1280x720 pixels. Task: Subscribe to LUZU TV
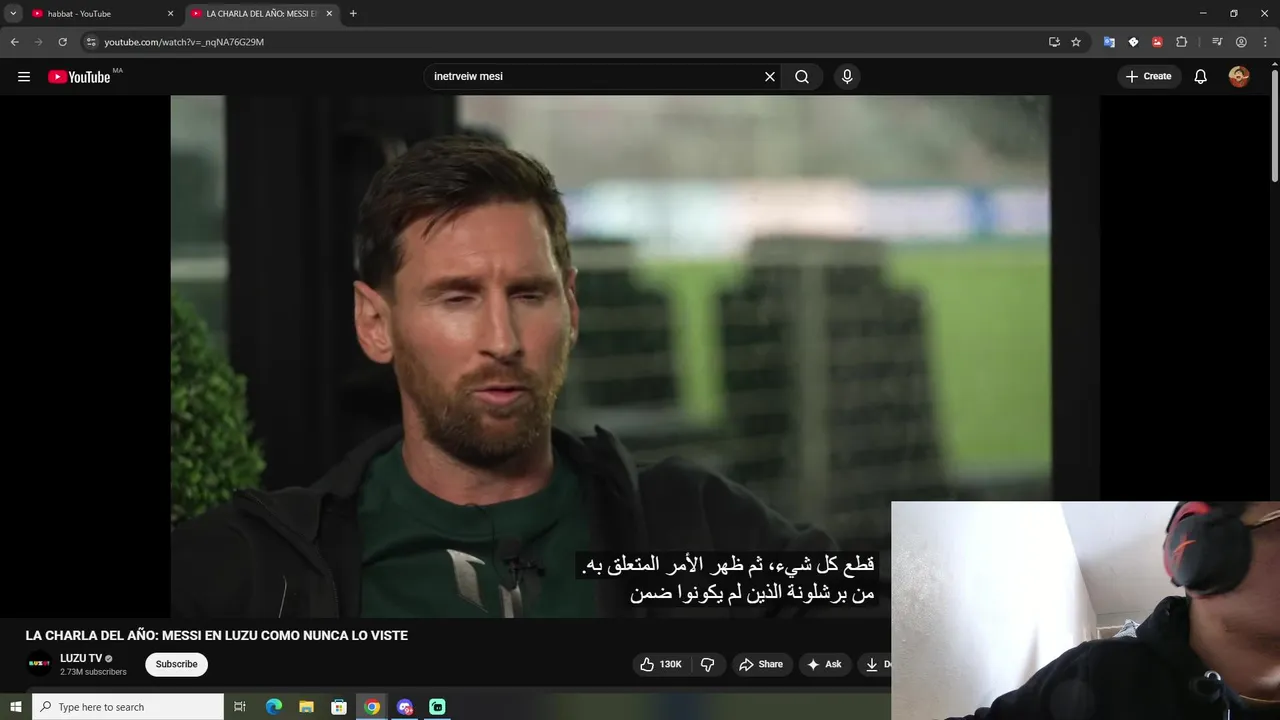[x=176, y=664]
